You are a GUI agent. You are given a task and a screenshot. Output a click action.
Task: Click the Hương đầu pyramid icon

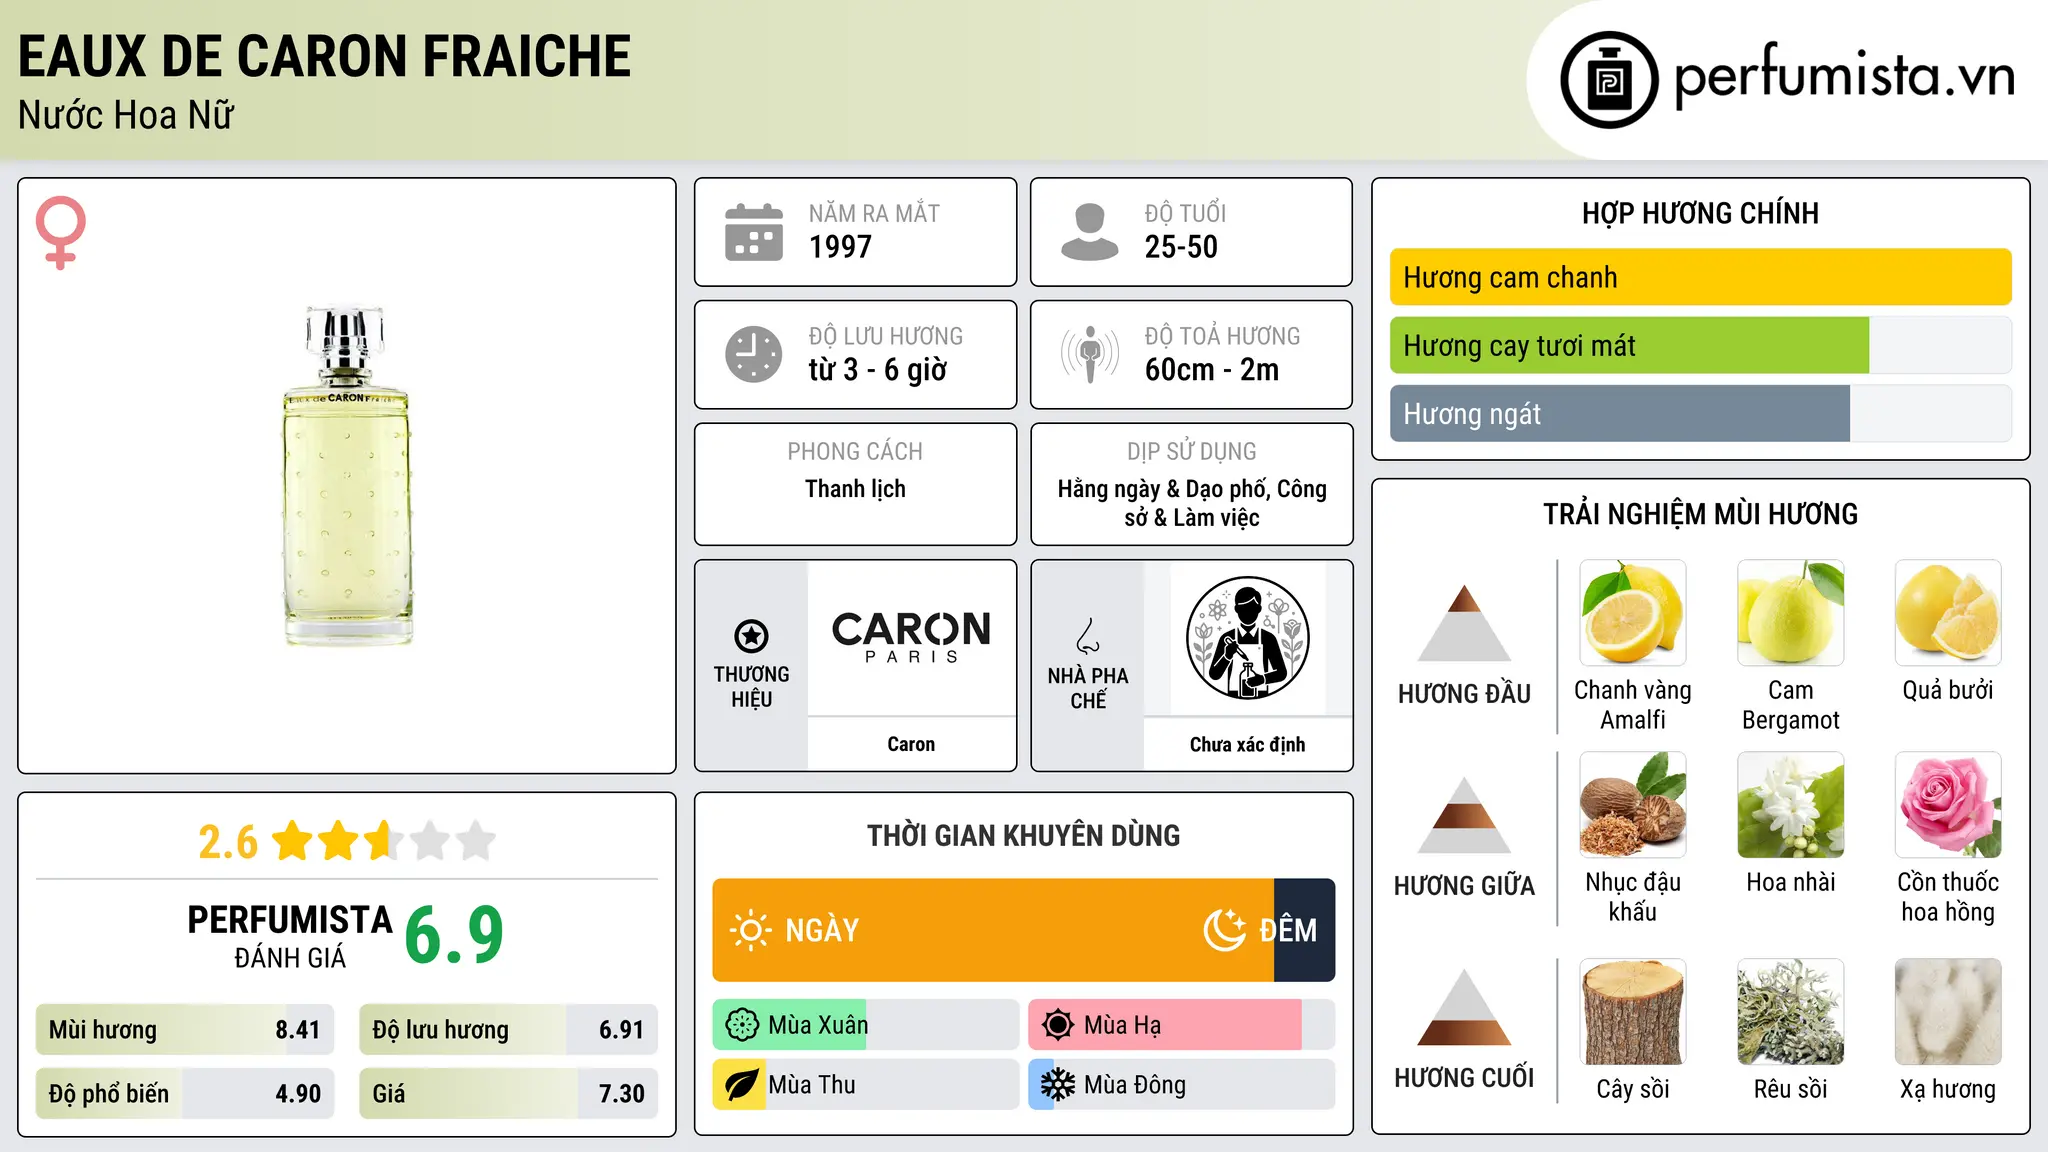(1464, 623)
